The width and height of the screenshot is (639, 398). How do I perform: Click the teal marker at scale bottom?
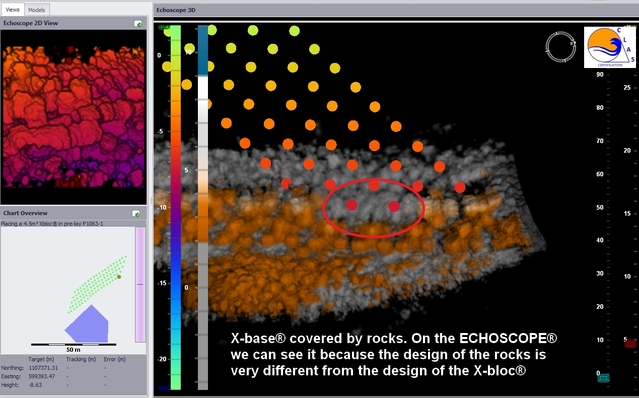[x=604, y=378]
